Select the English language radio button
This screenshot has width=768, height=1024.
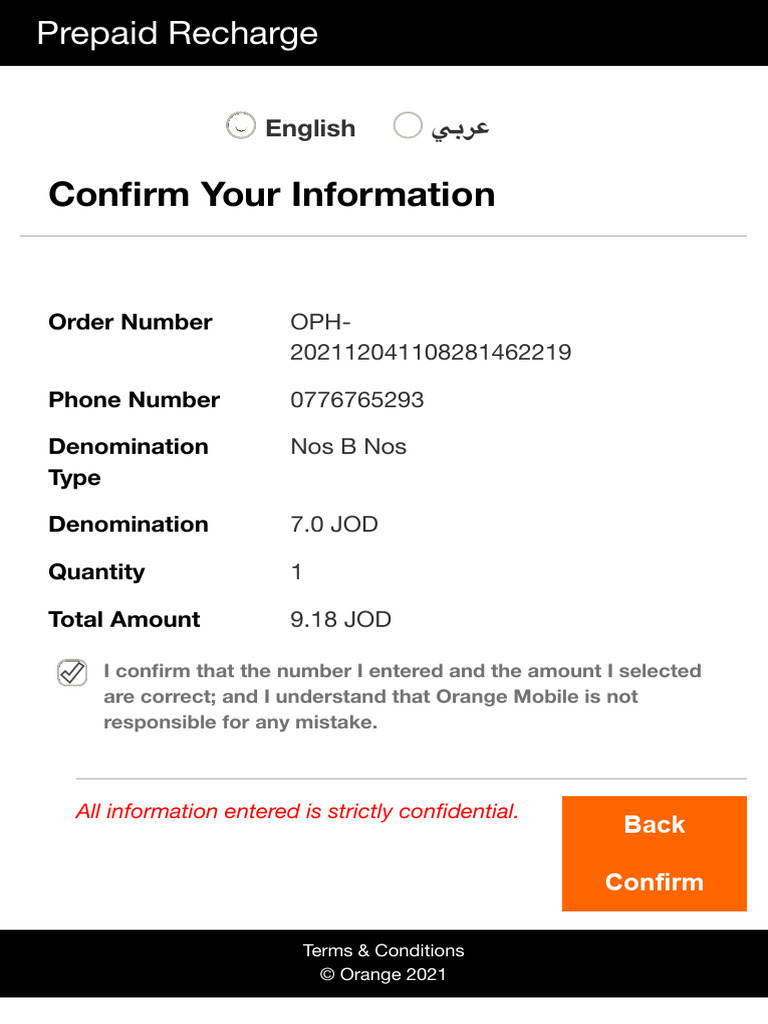click(240, 126)
